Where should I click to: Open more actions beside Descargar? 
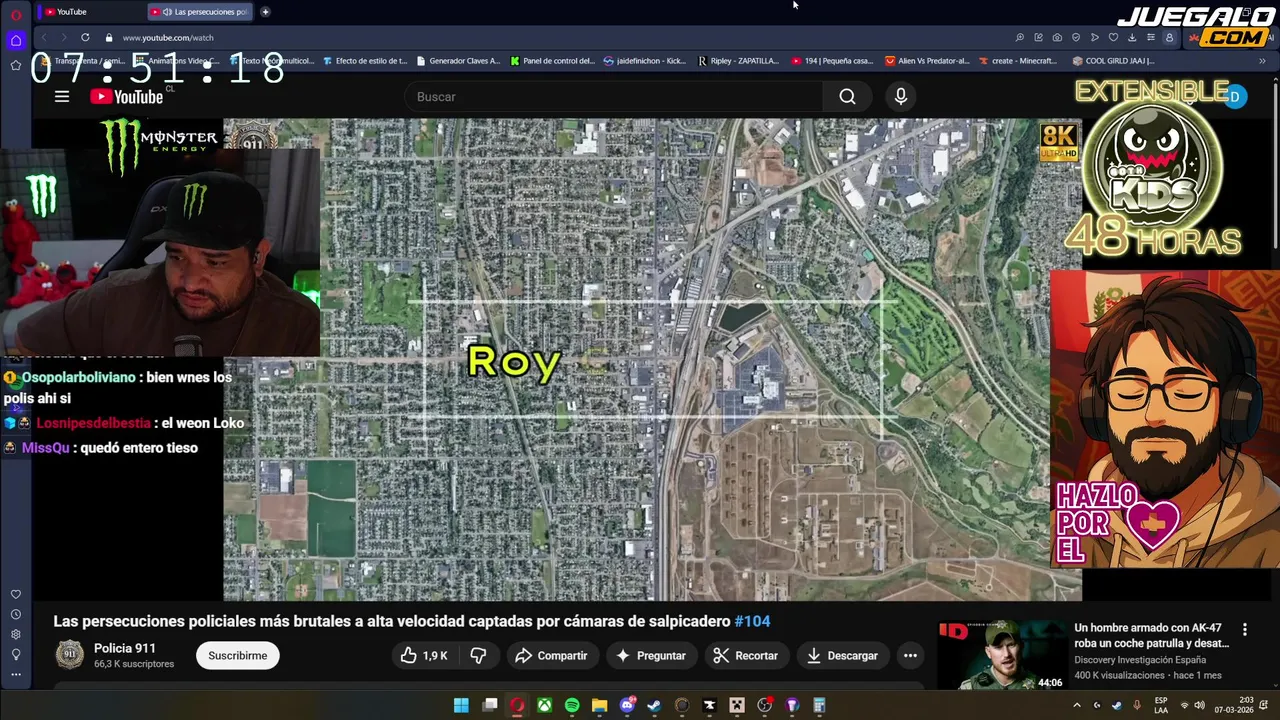pos(910,656)
